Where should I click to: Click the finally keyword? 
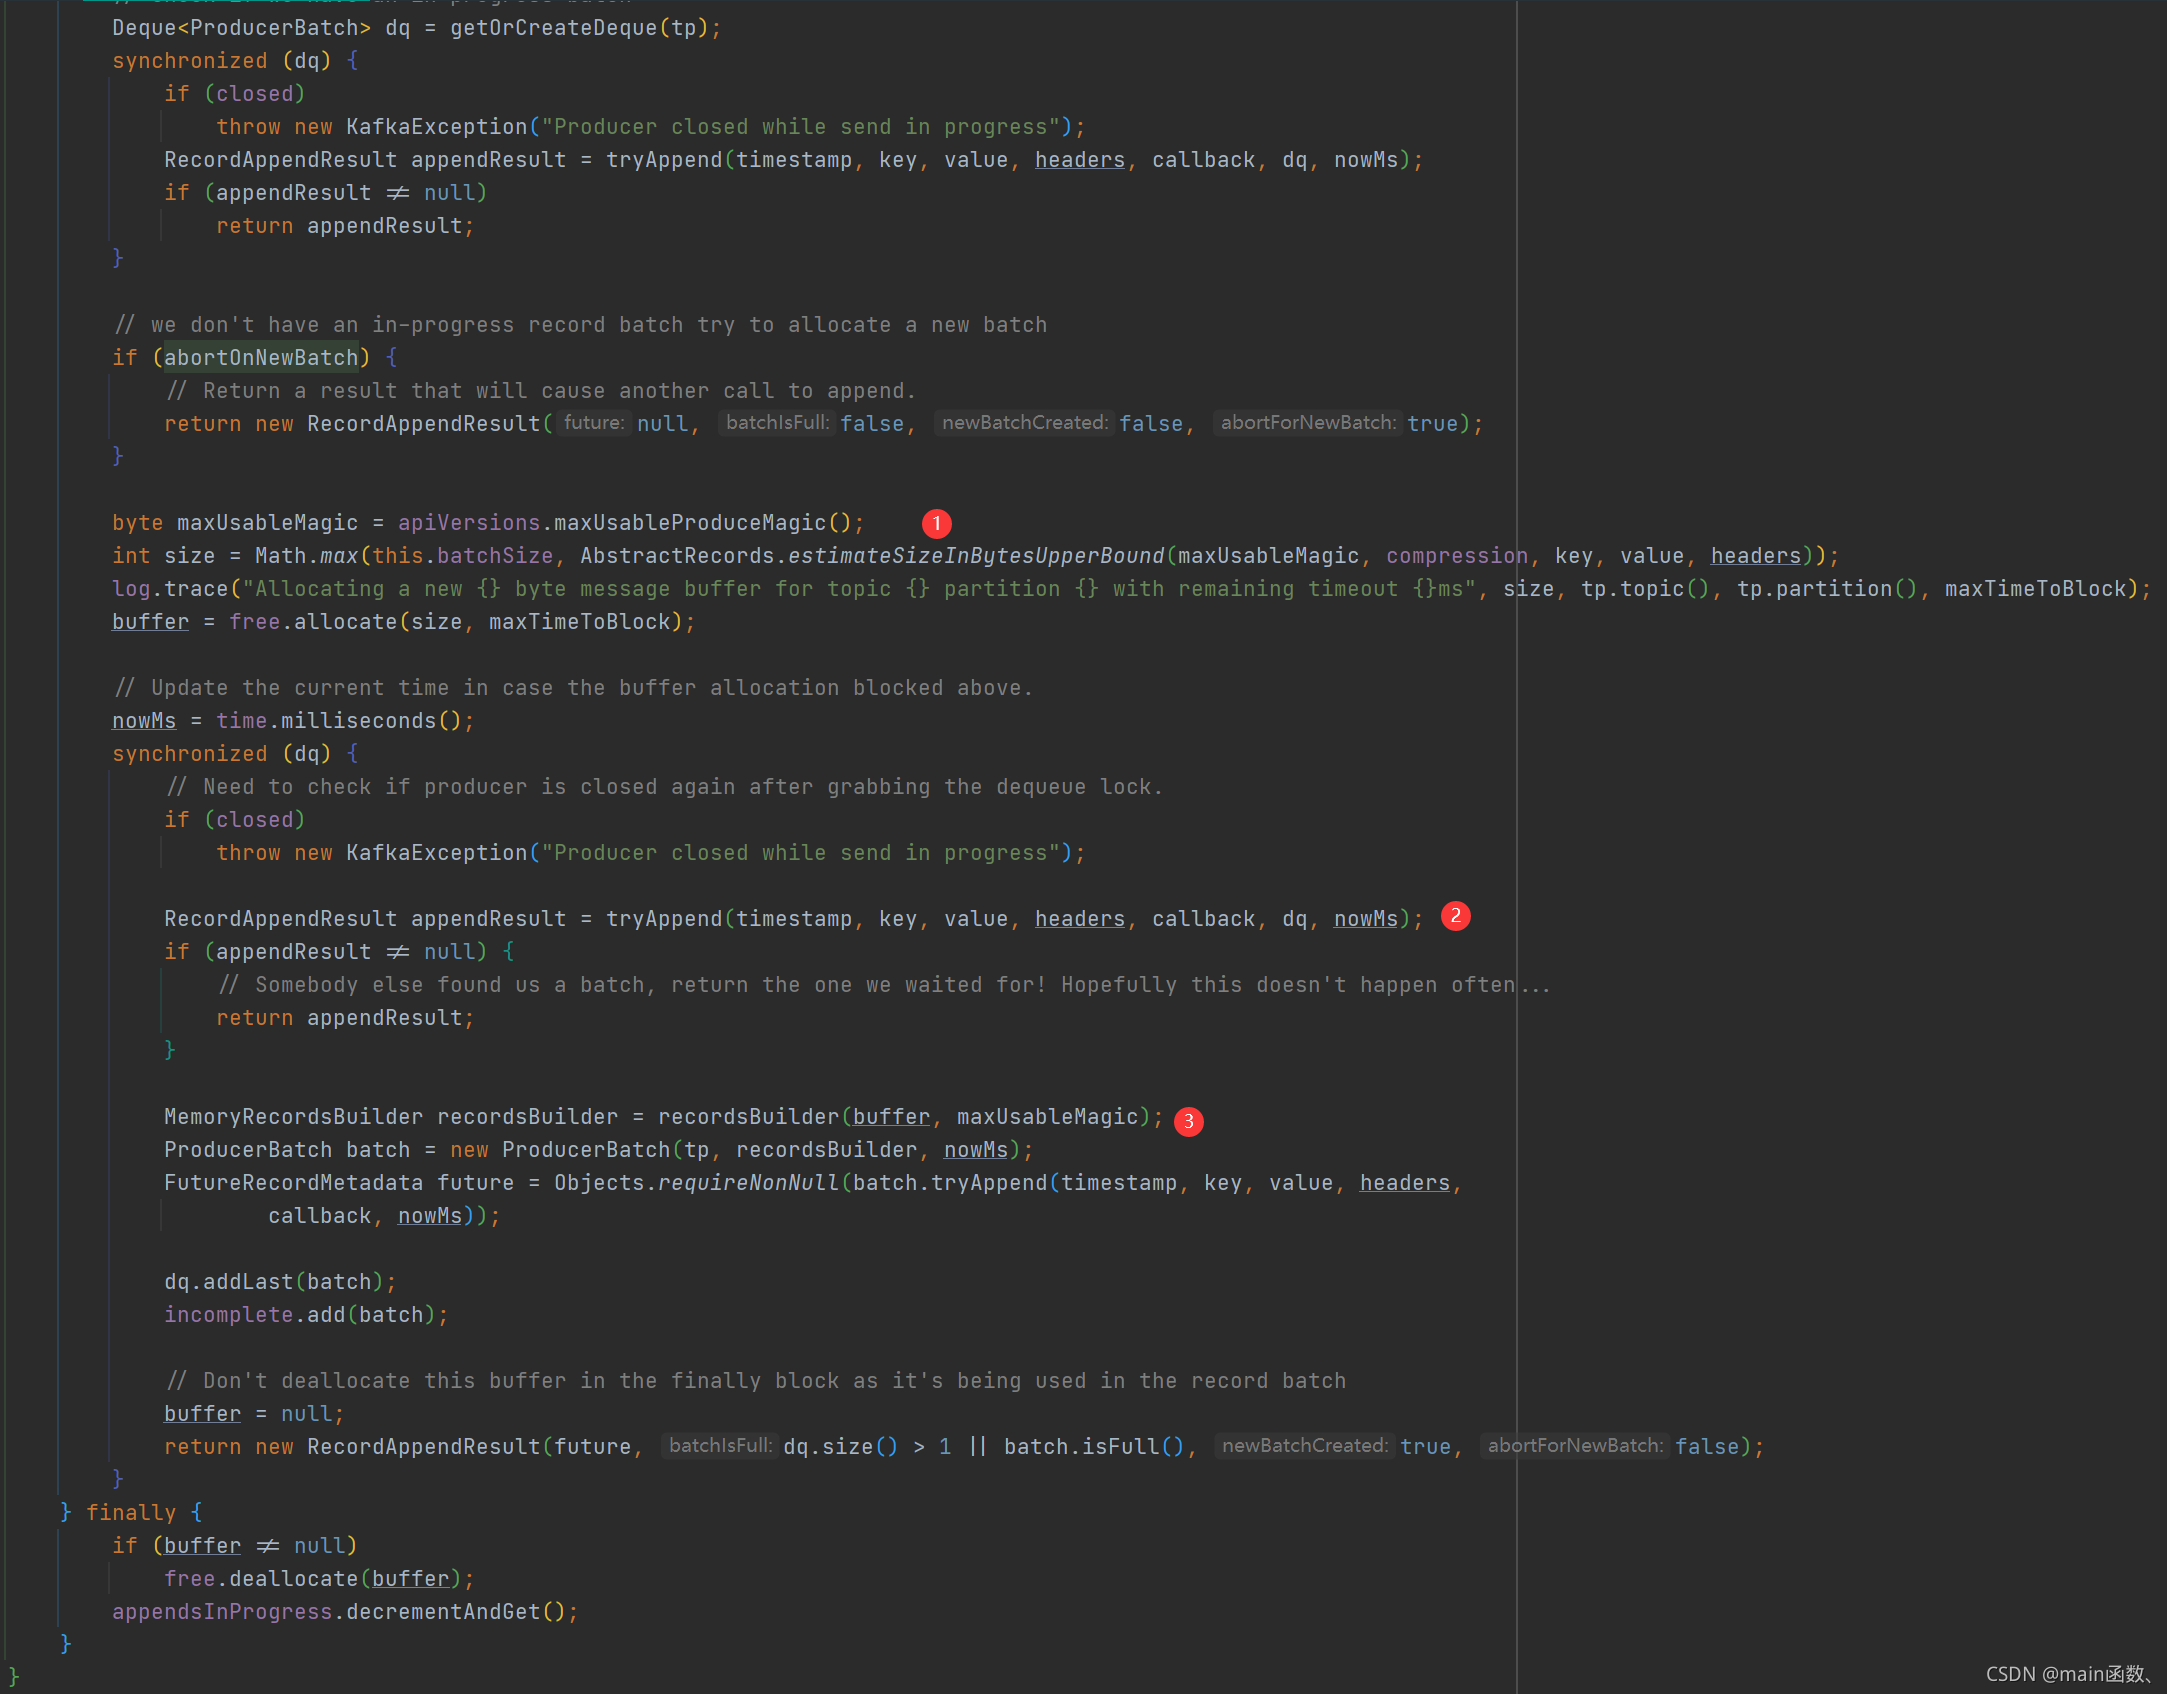point(130,1512)
